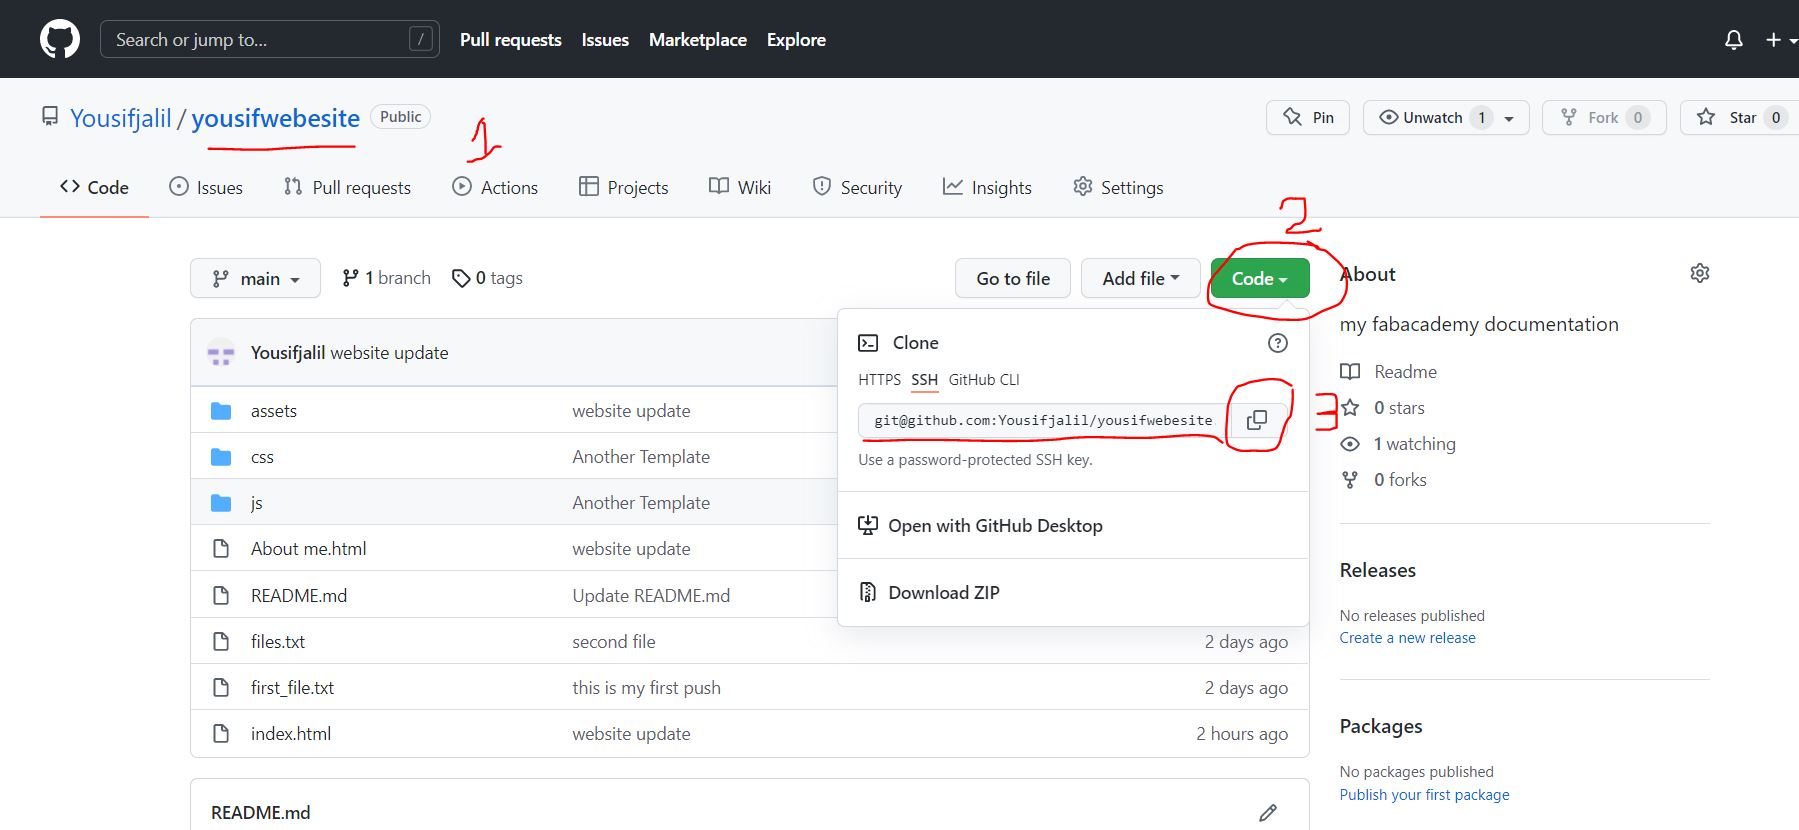Edit About details with gear icon
The image size is (1799, 830).
point(1700,273)
